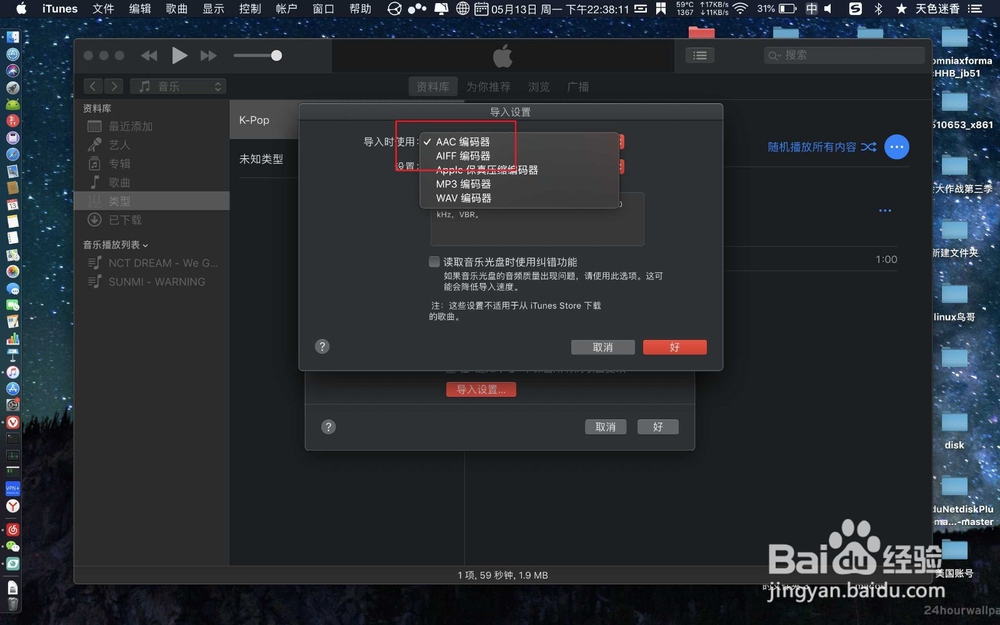Click the red 好 button in import settings
1000x625 pixels.
point(675,347)
